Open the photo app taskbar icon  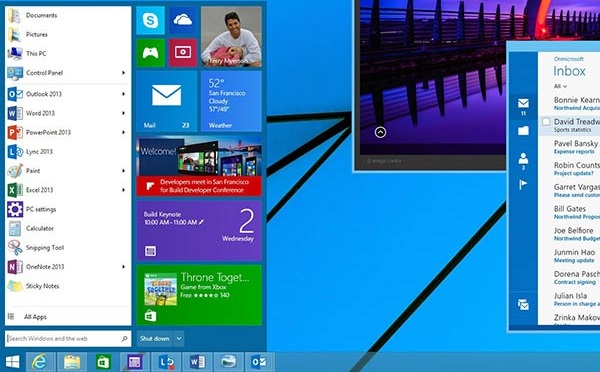pos(228,362)
